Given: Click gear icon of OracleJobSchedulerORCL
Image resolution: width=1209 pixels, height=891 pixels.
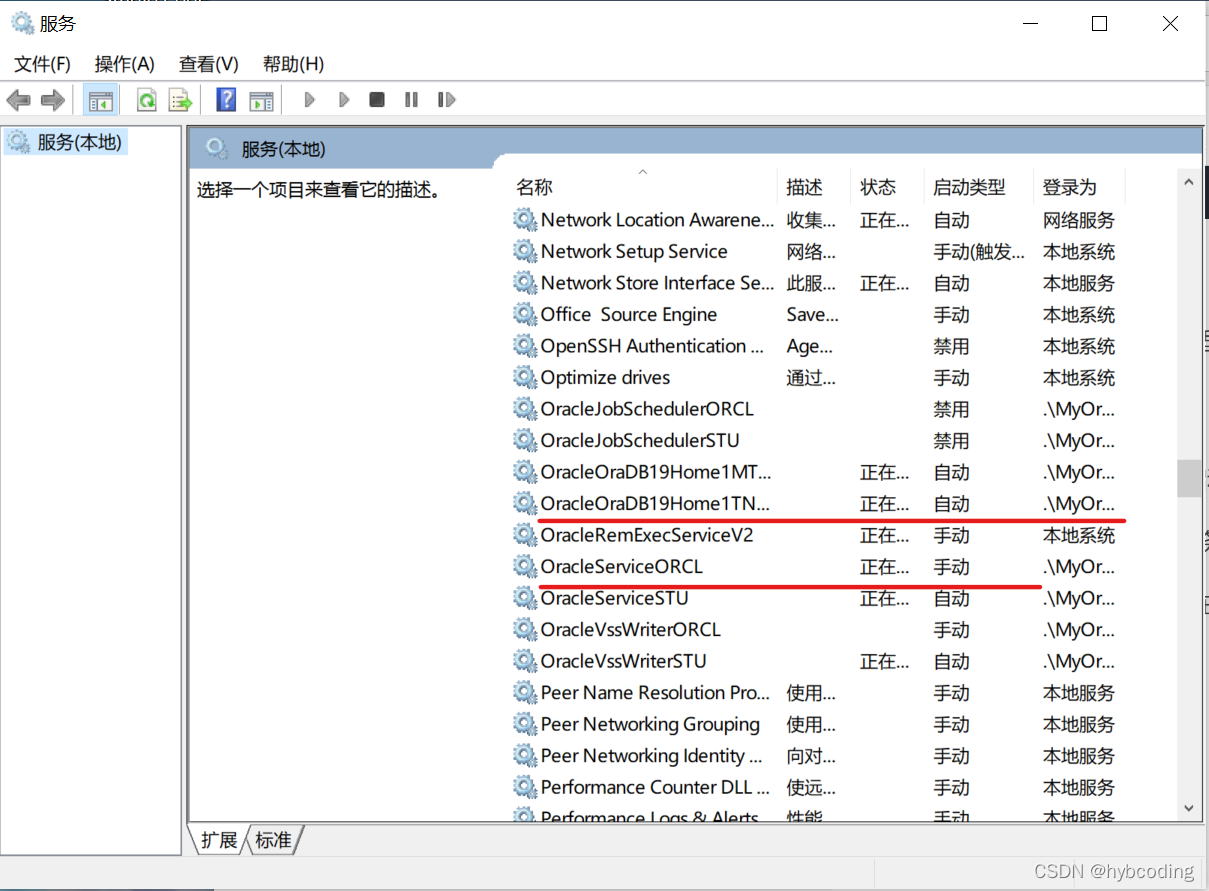Looking at the screenshot, I should coord(525,409).
